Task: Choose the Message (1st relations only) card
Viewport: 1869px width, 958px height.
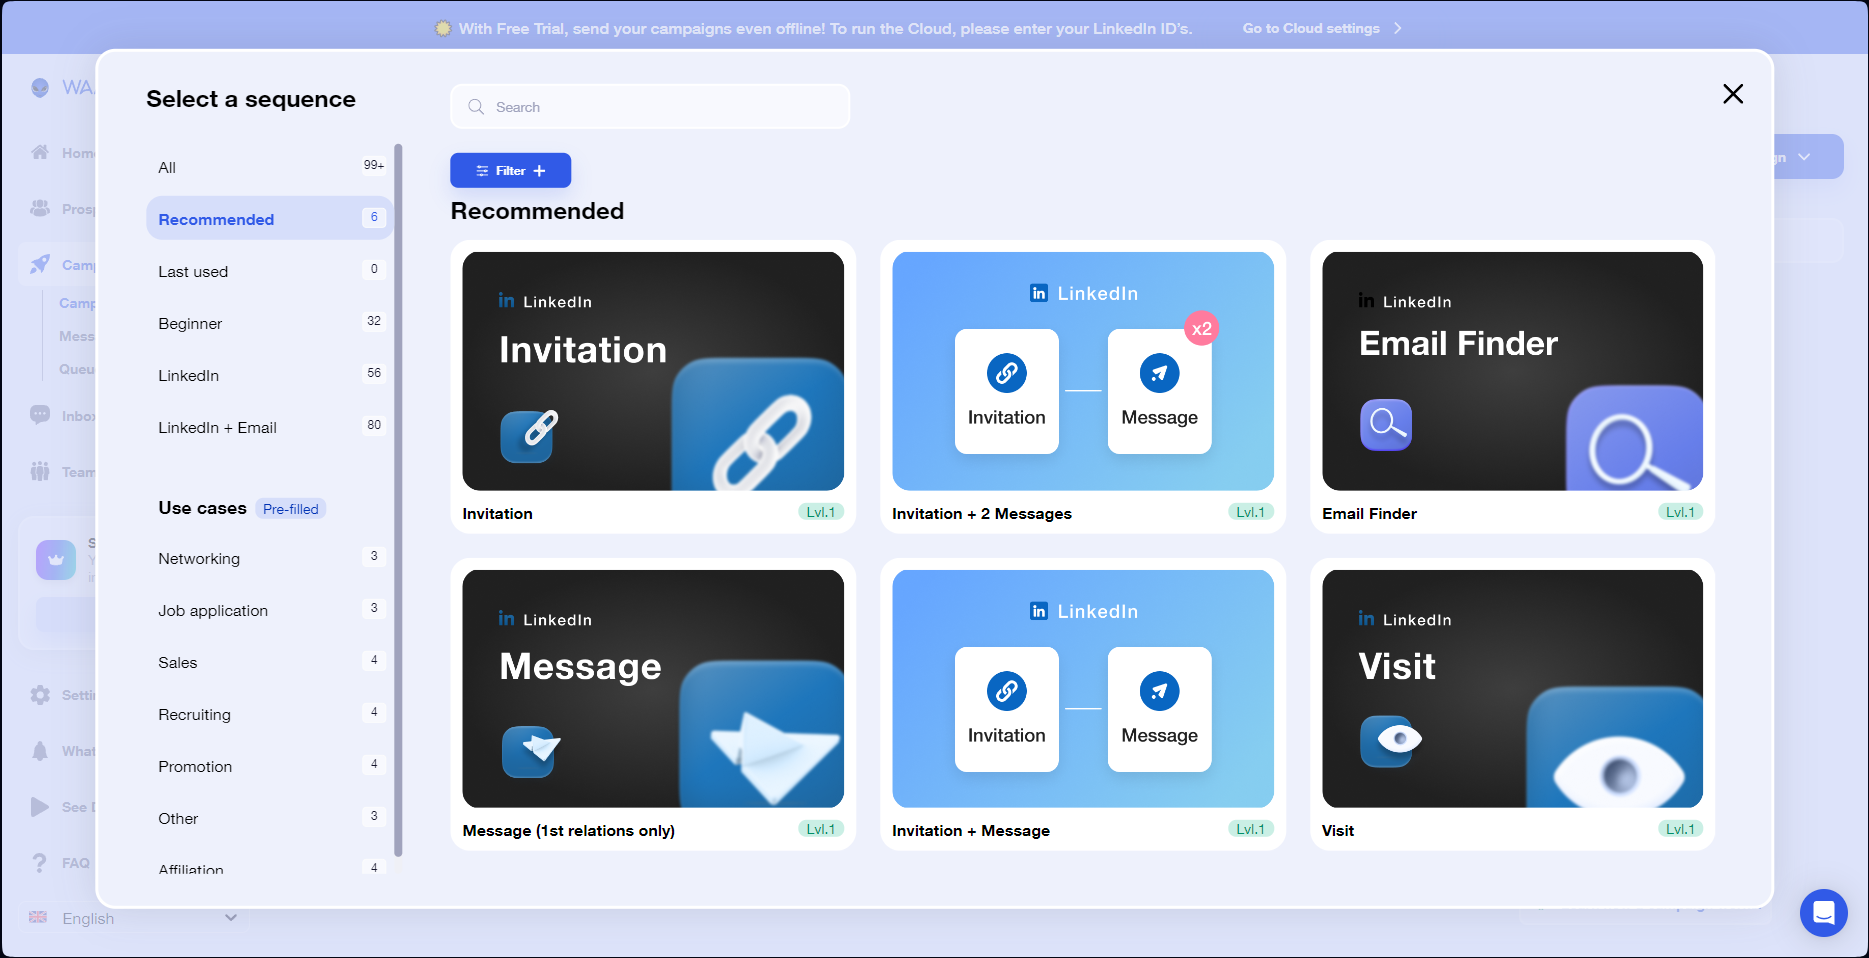Action: click(653, 704)
